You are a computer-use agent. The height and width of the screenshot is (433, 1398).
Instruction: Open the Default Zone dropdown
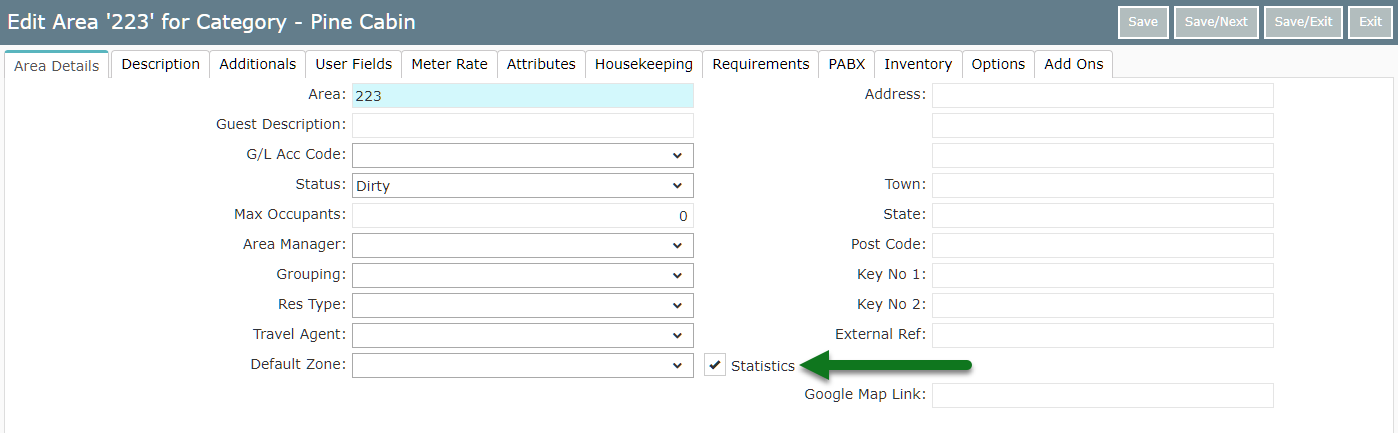coord(522,365)
